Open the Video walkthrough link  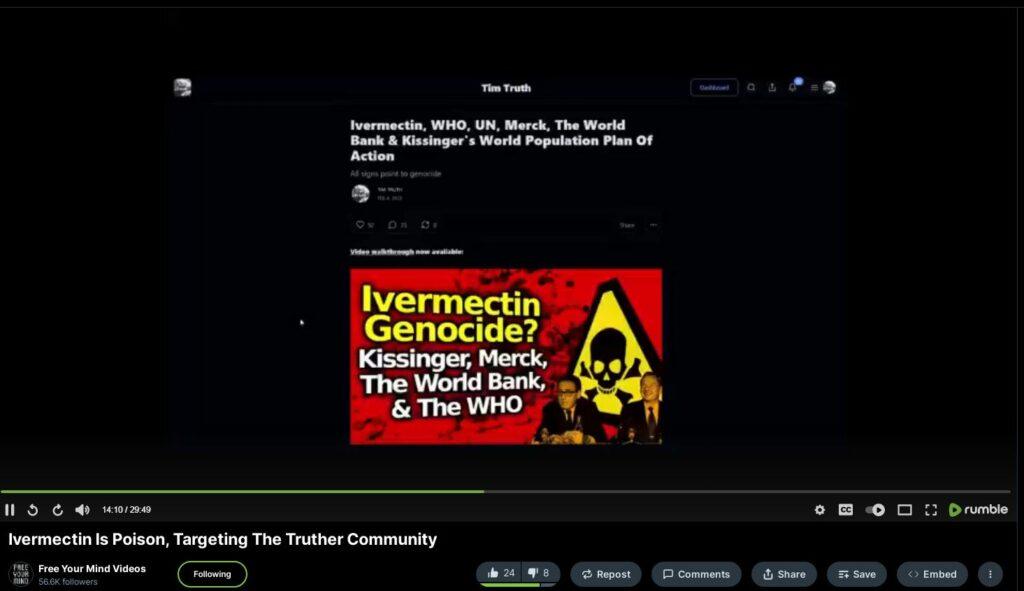point(382,251)
